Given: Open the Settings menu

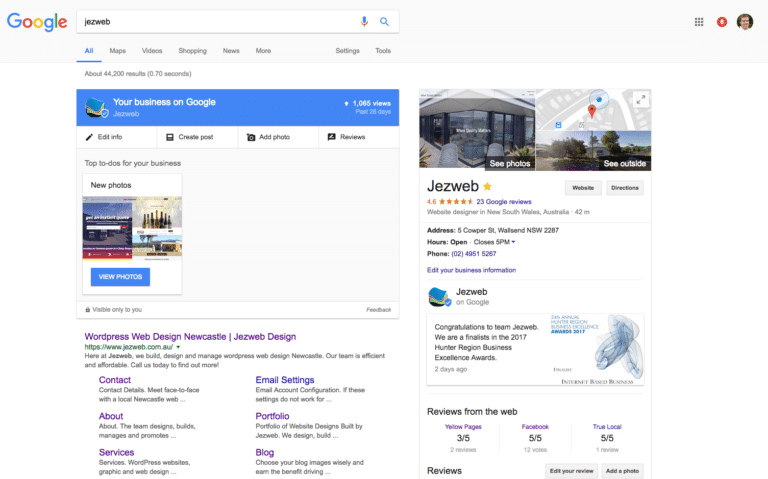Looking at the screenshot, I should (x=347, y=50).
